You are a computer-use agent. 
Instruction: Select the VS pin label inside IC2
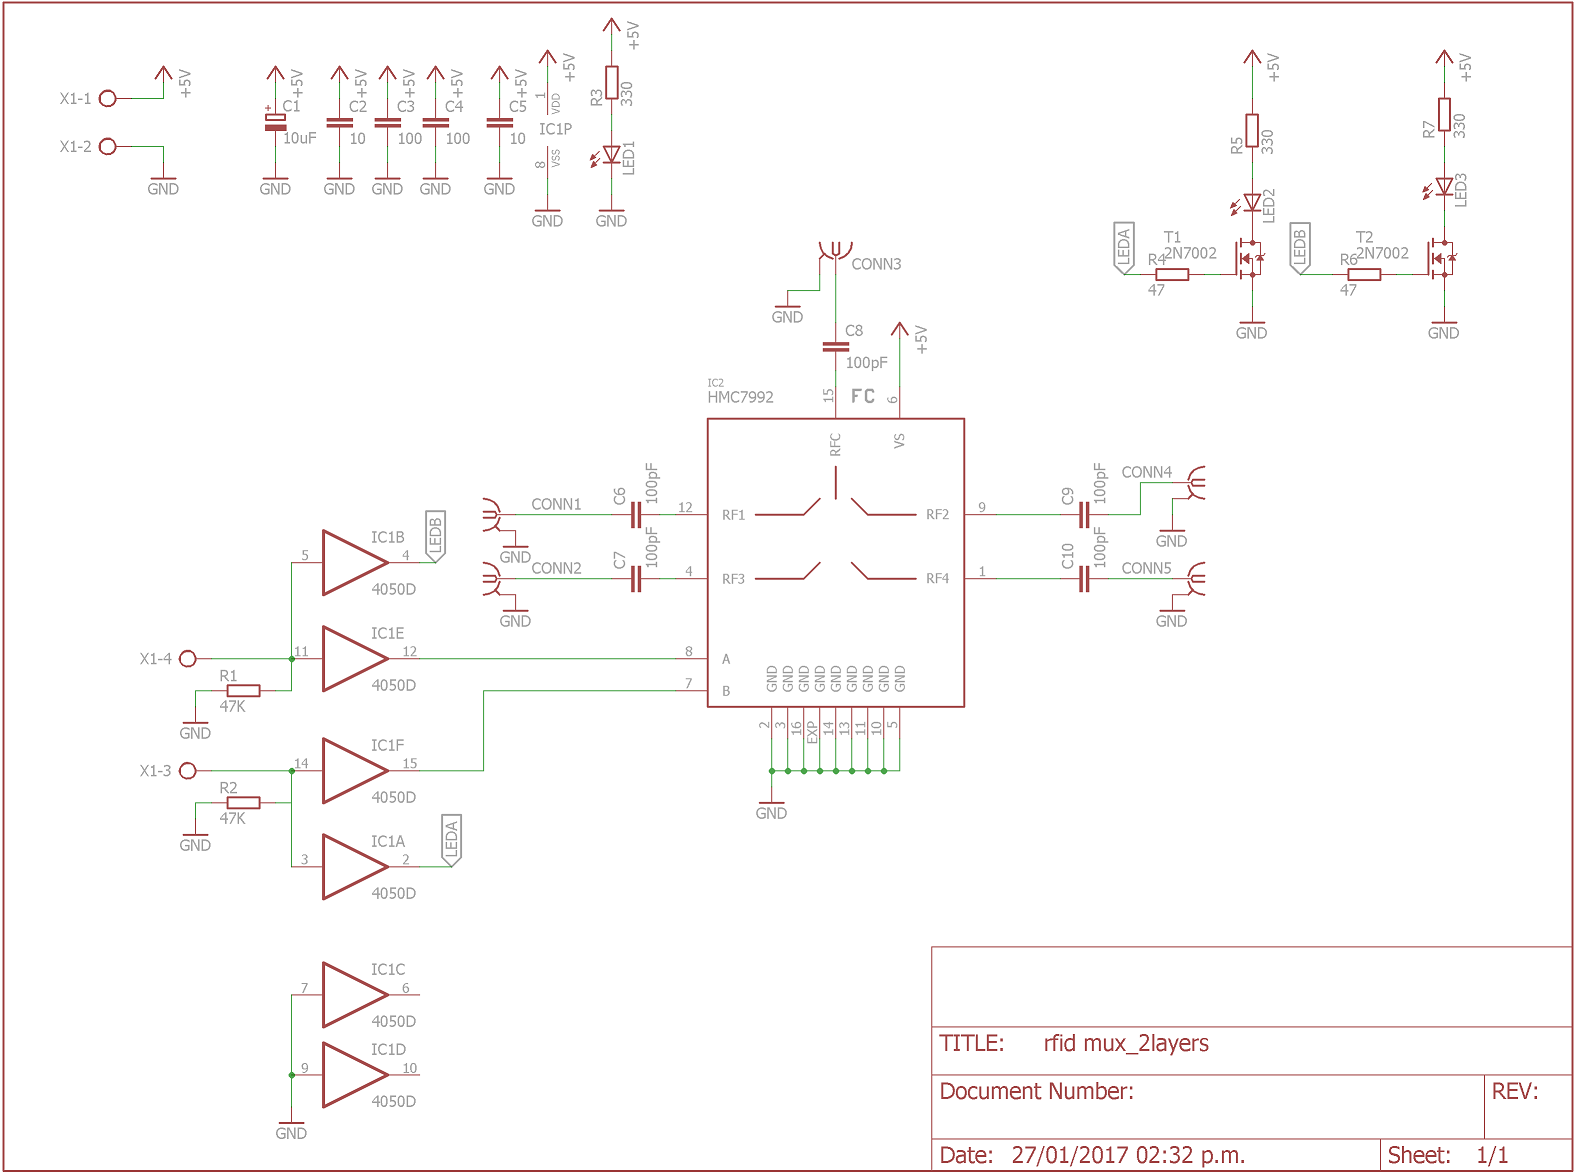(x=899, y=440)
